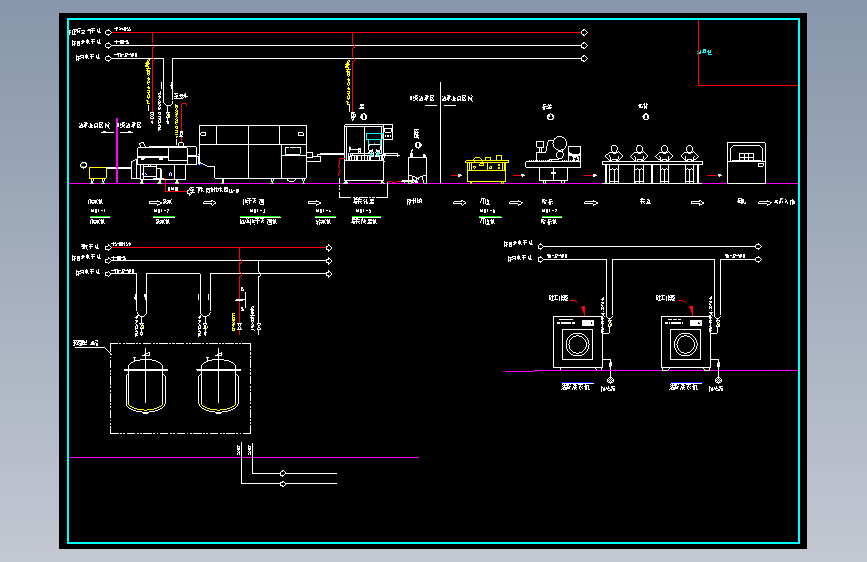
Task: Click the worker figure nearest the end cabinet
Action: pyautogui.click(x=690, y=153)
